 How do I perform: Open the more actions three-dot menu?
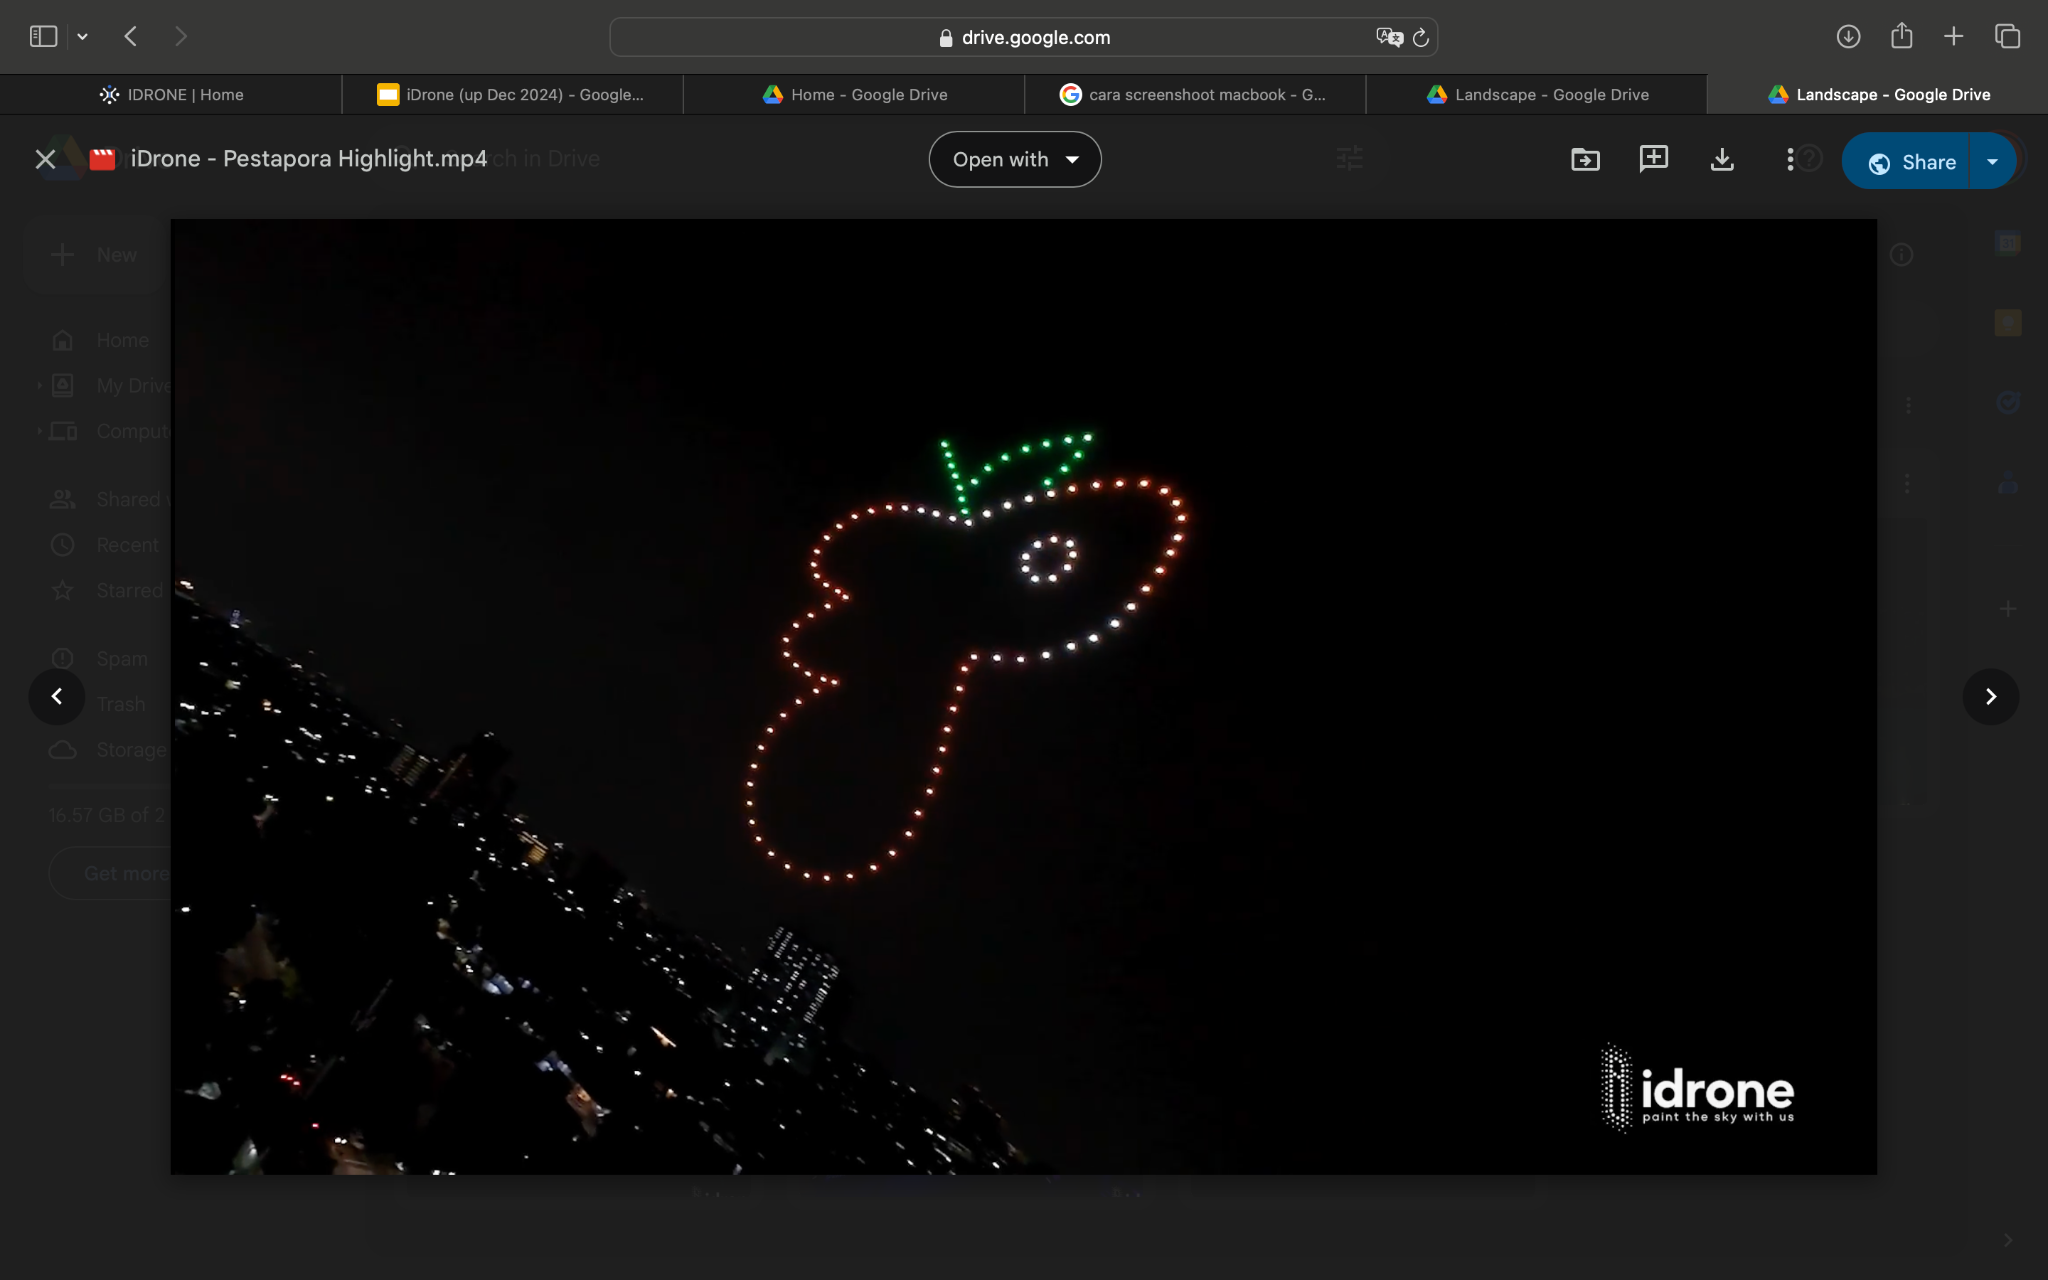[x=1790, y=159]
